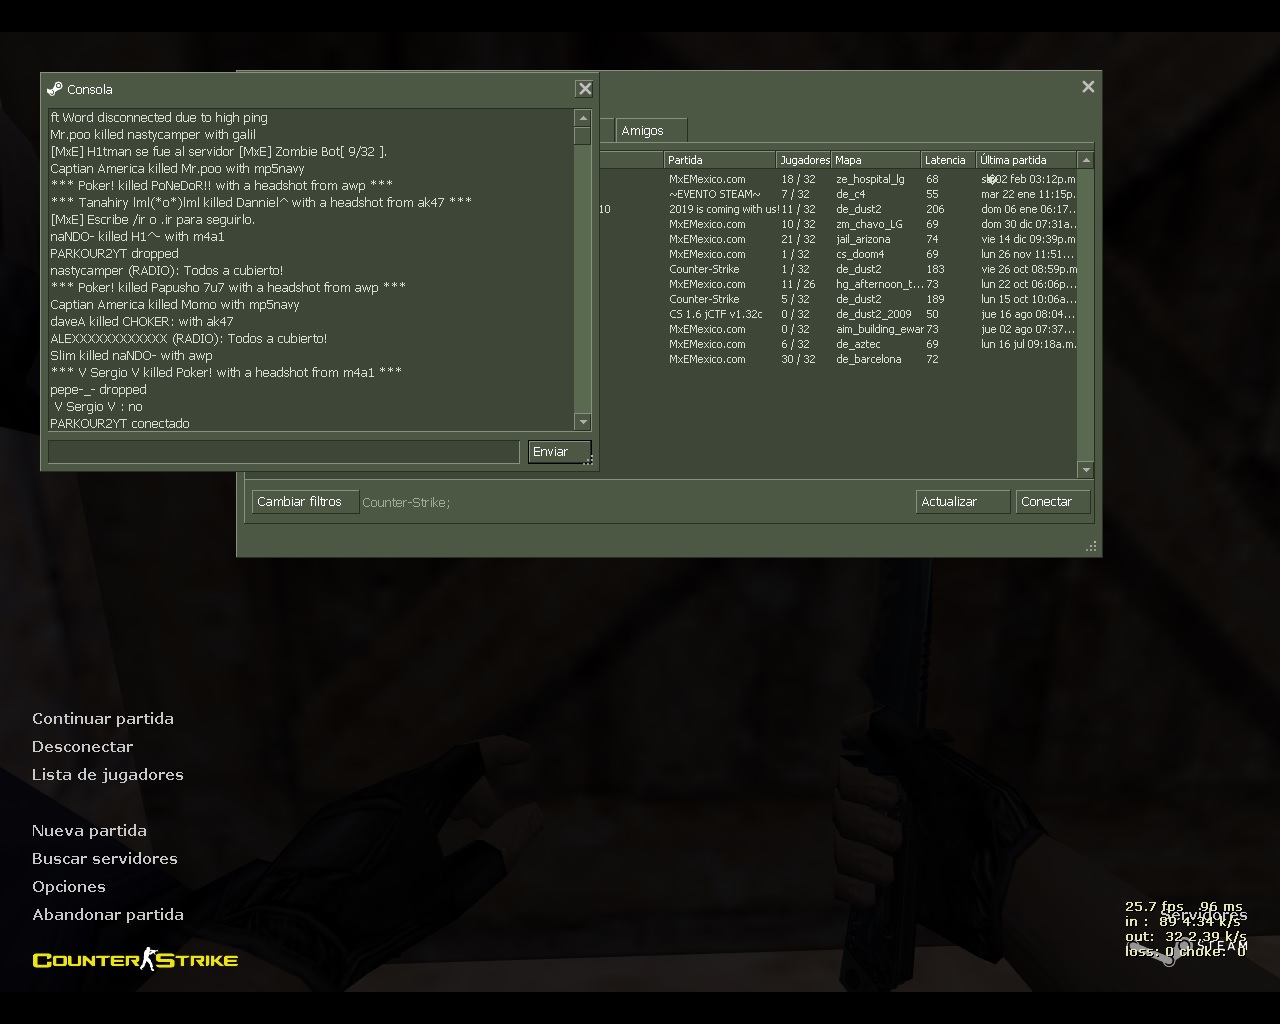1280x1024 pixels.
Task: Click console scrollbar down arrow
Action: click(583, 422)
